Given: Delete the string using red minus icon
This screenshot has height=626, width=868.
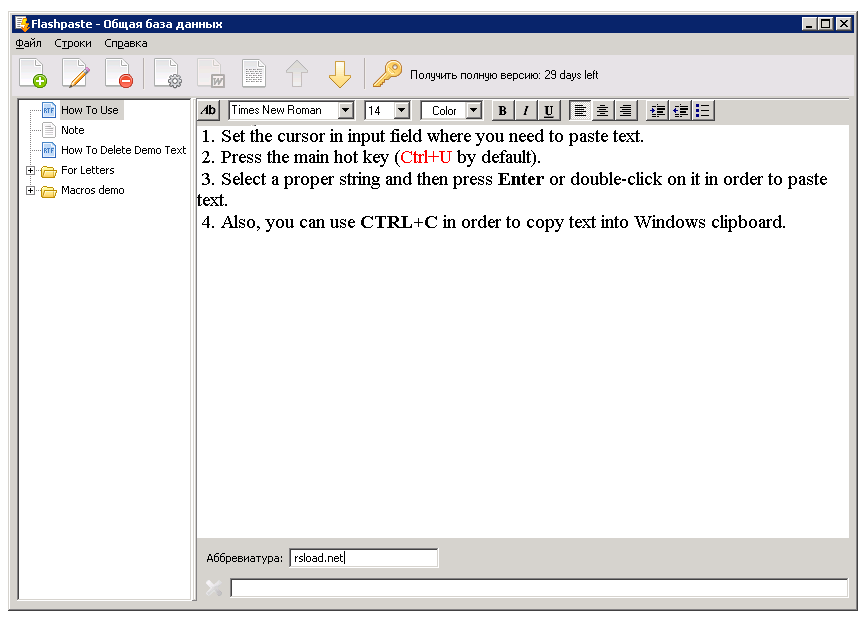Looking at the screenshot, I should (x=118, y=73).
